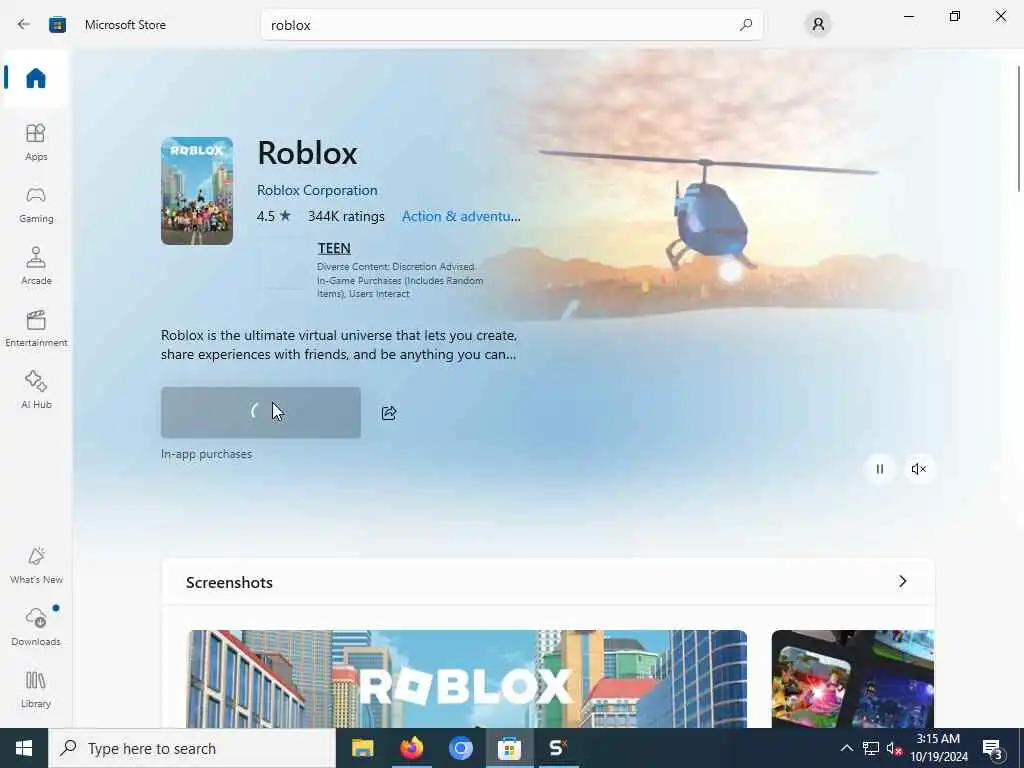Launch Firefox from taskbar
Screen dimensions: 1024x768
point(411,748)
